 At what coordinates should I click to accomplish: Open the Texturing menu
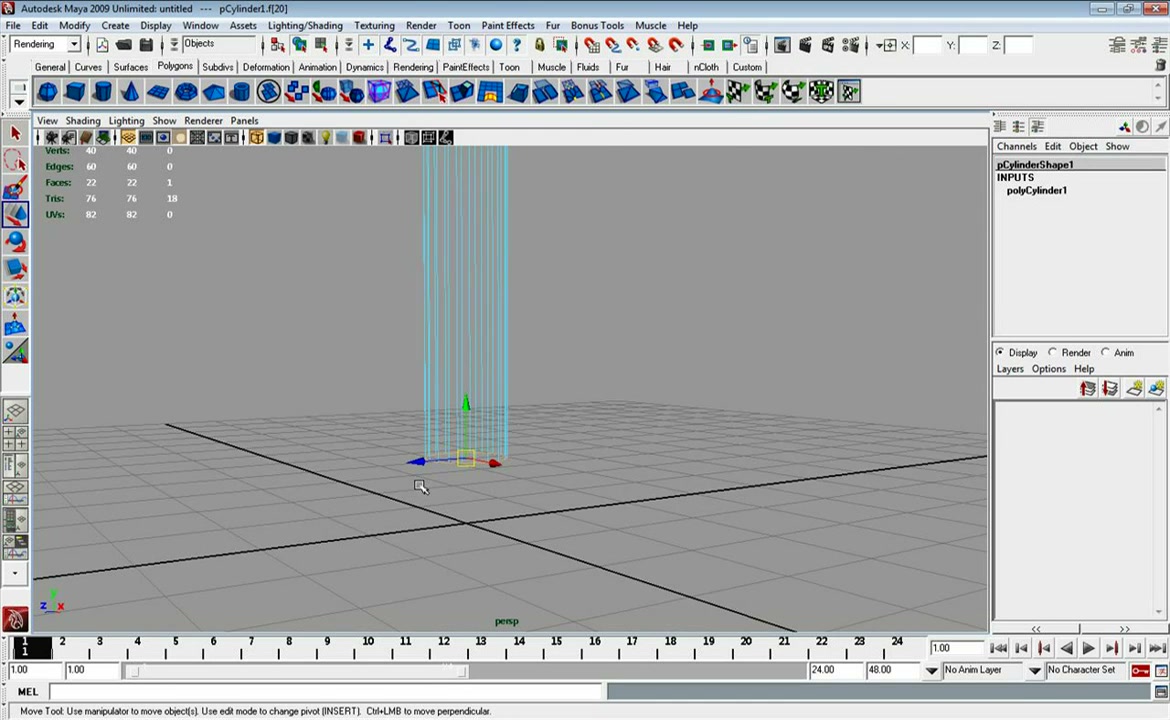(374, 25)
